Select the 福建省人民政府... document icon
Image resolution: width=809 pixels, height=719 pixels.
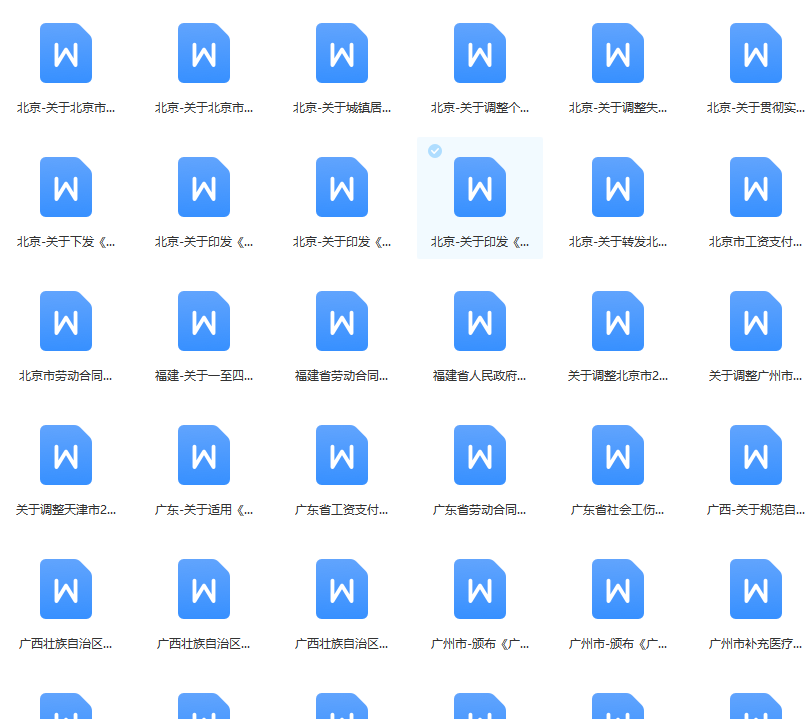point(480,321)
